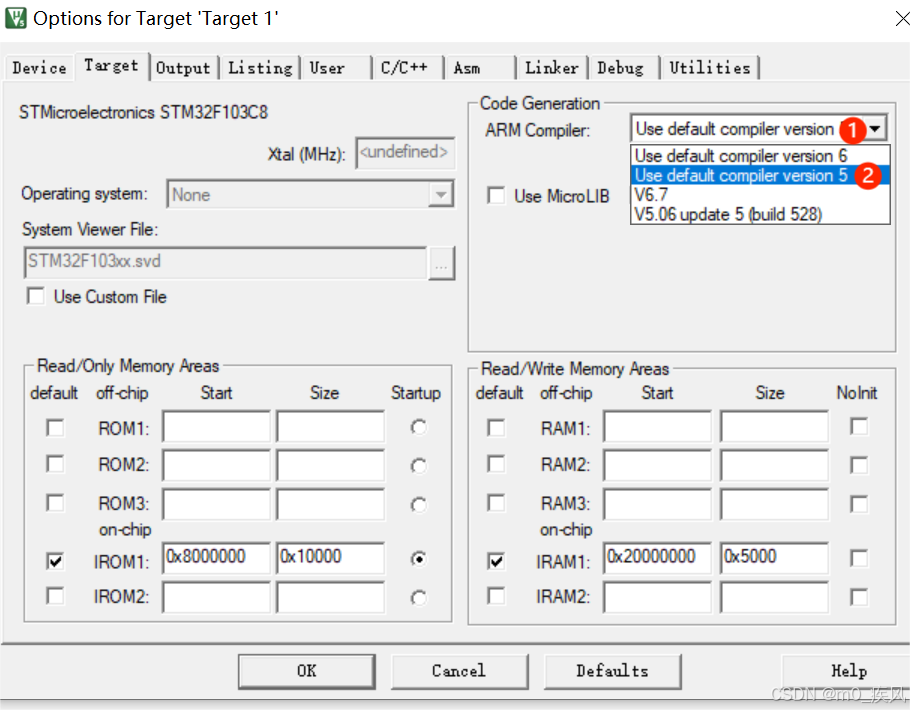Select V6.7 compiler from the list
The image size is (910, 710).
(x=760, y=194)
